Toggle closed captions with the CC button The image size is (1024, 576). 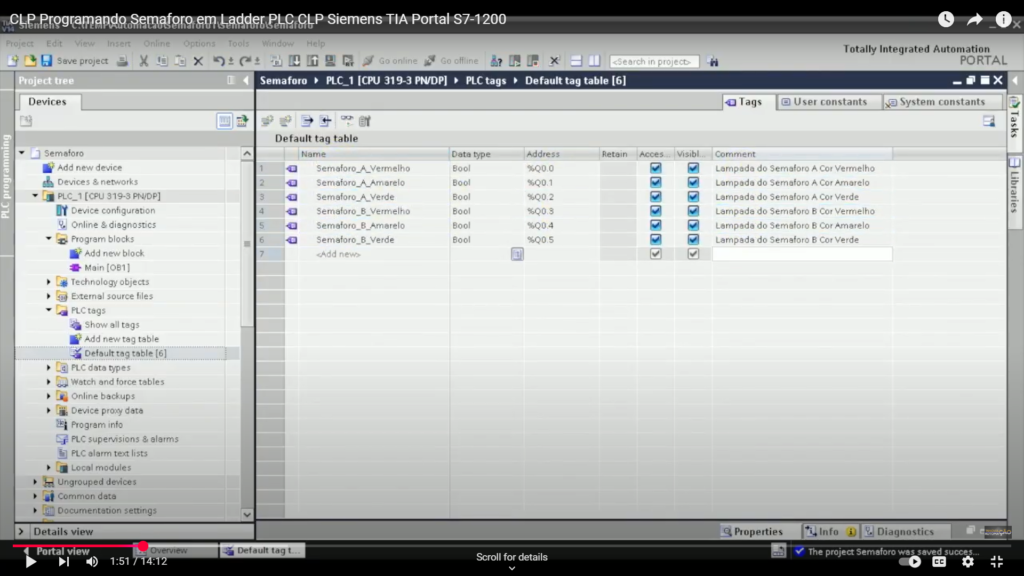[939, 561]
